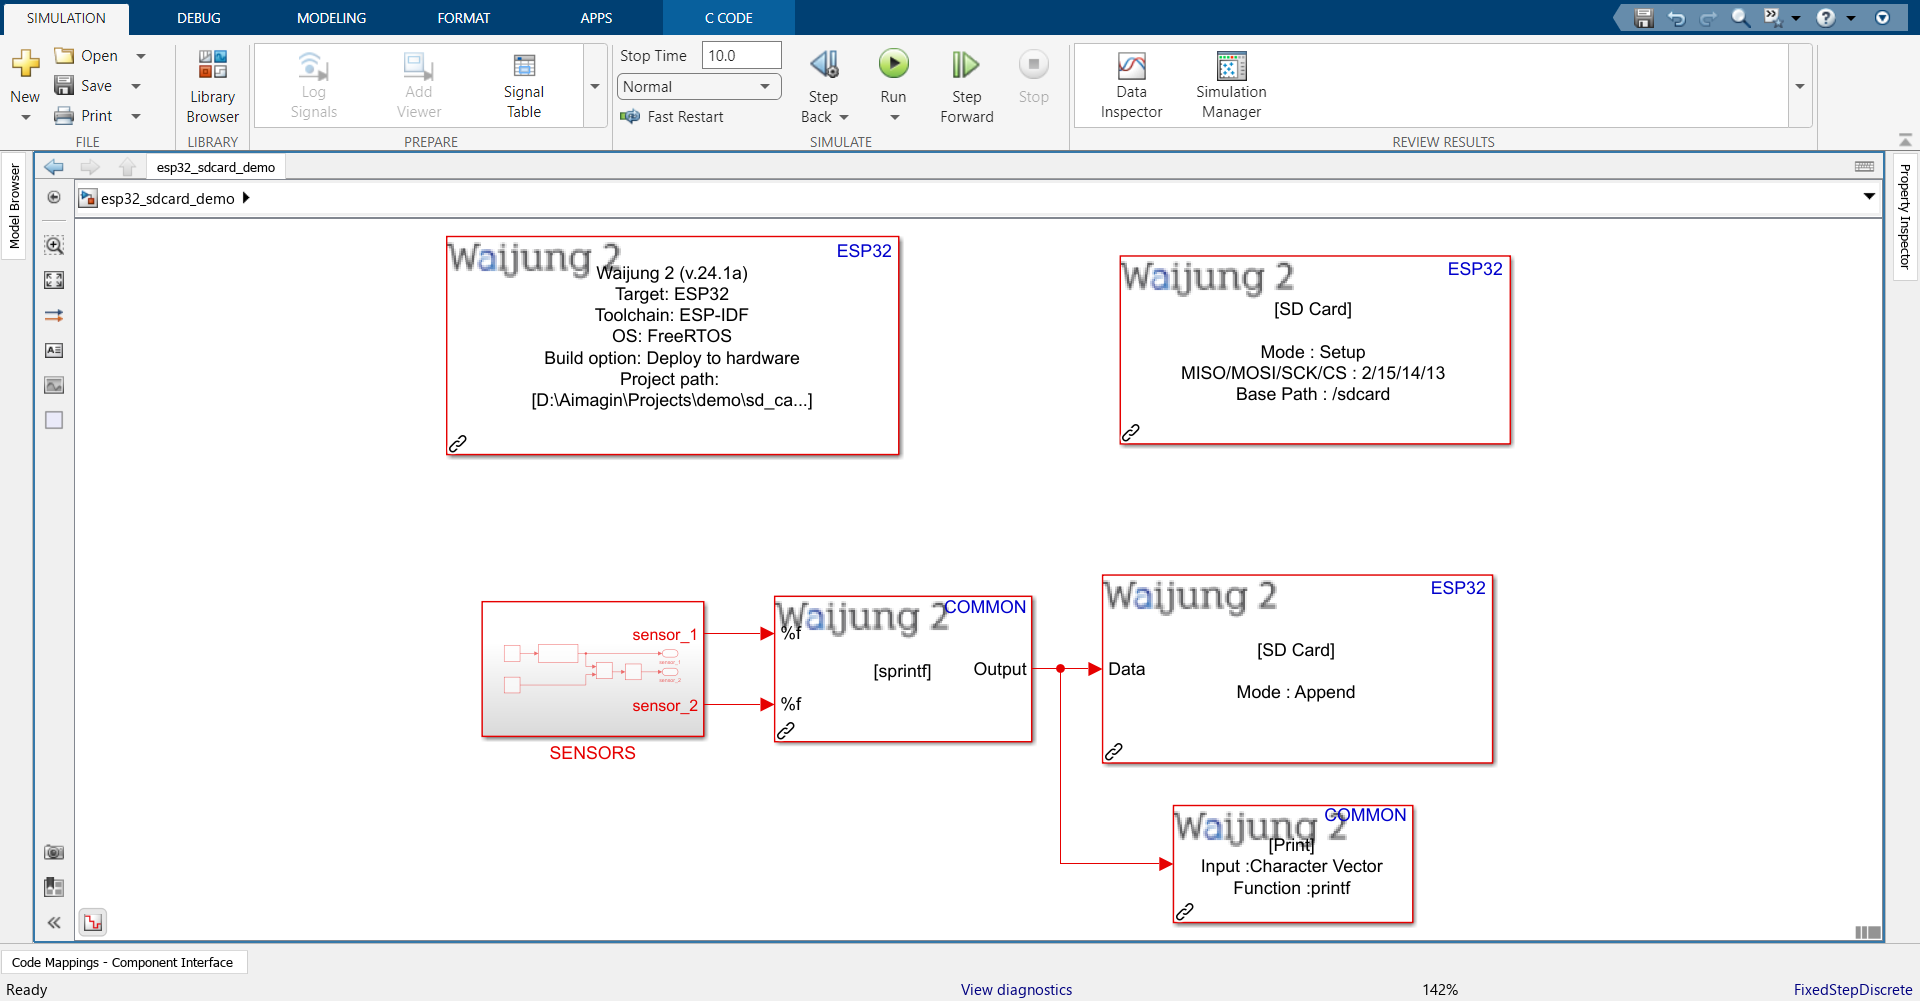Click the Stop Time input field
Screen dimensions: 1920x1001
pos(741,56)
